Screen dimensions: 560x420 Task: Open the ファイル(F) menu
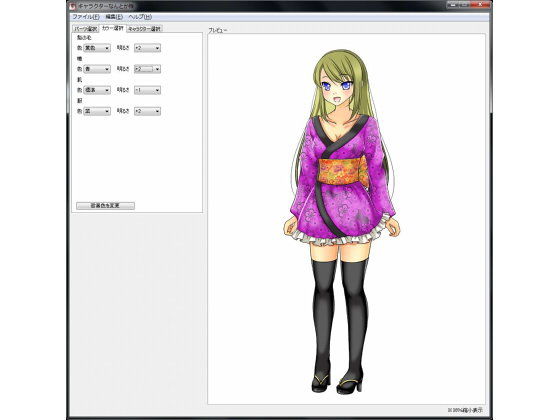(x=86, y=17)
